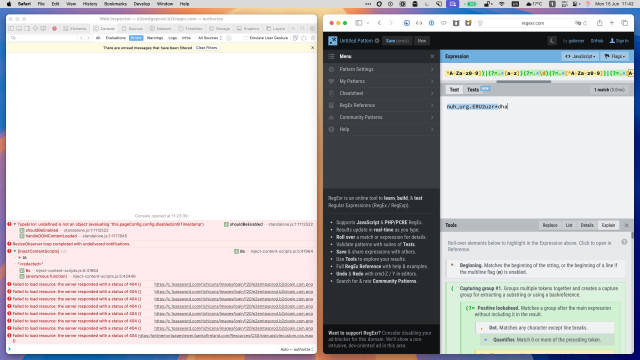Click the red error count indicator in Web Inspector
The height and width of the screenshot is (360, 640).
54,29
